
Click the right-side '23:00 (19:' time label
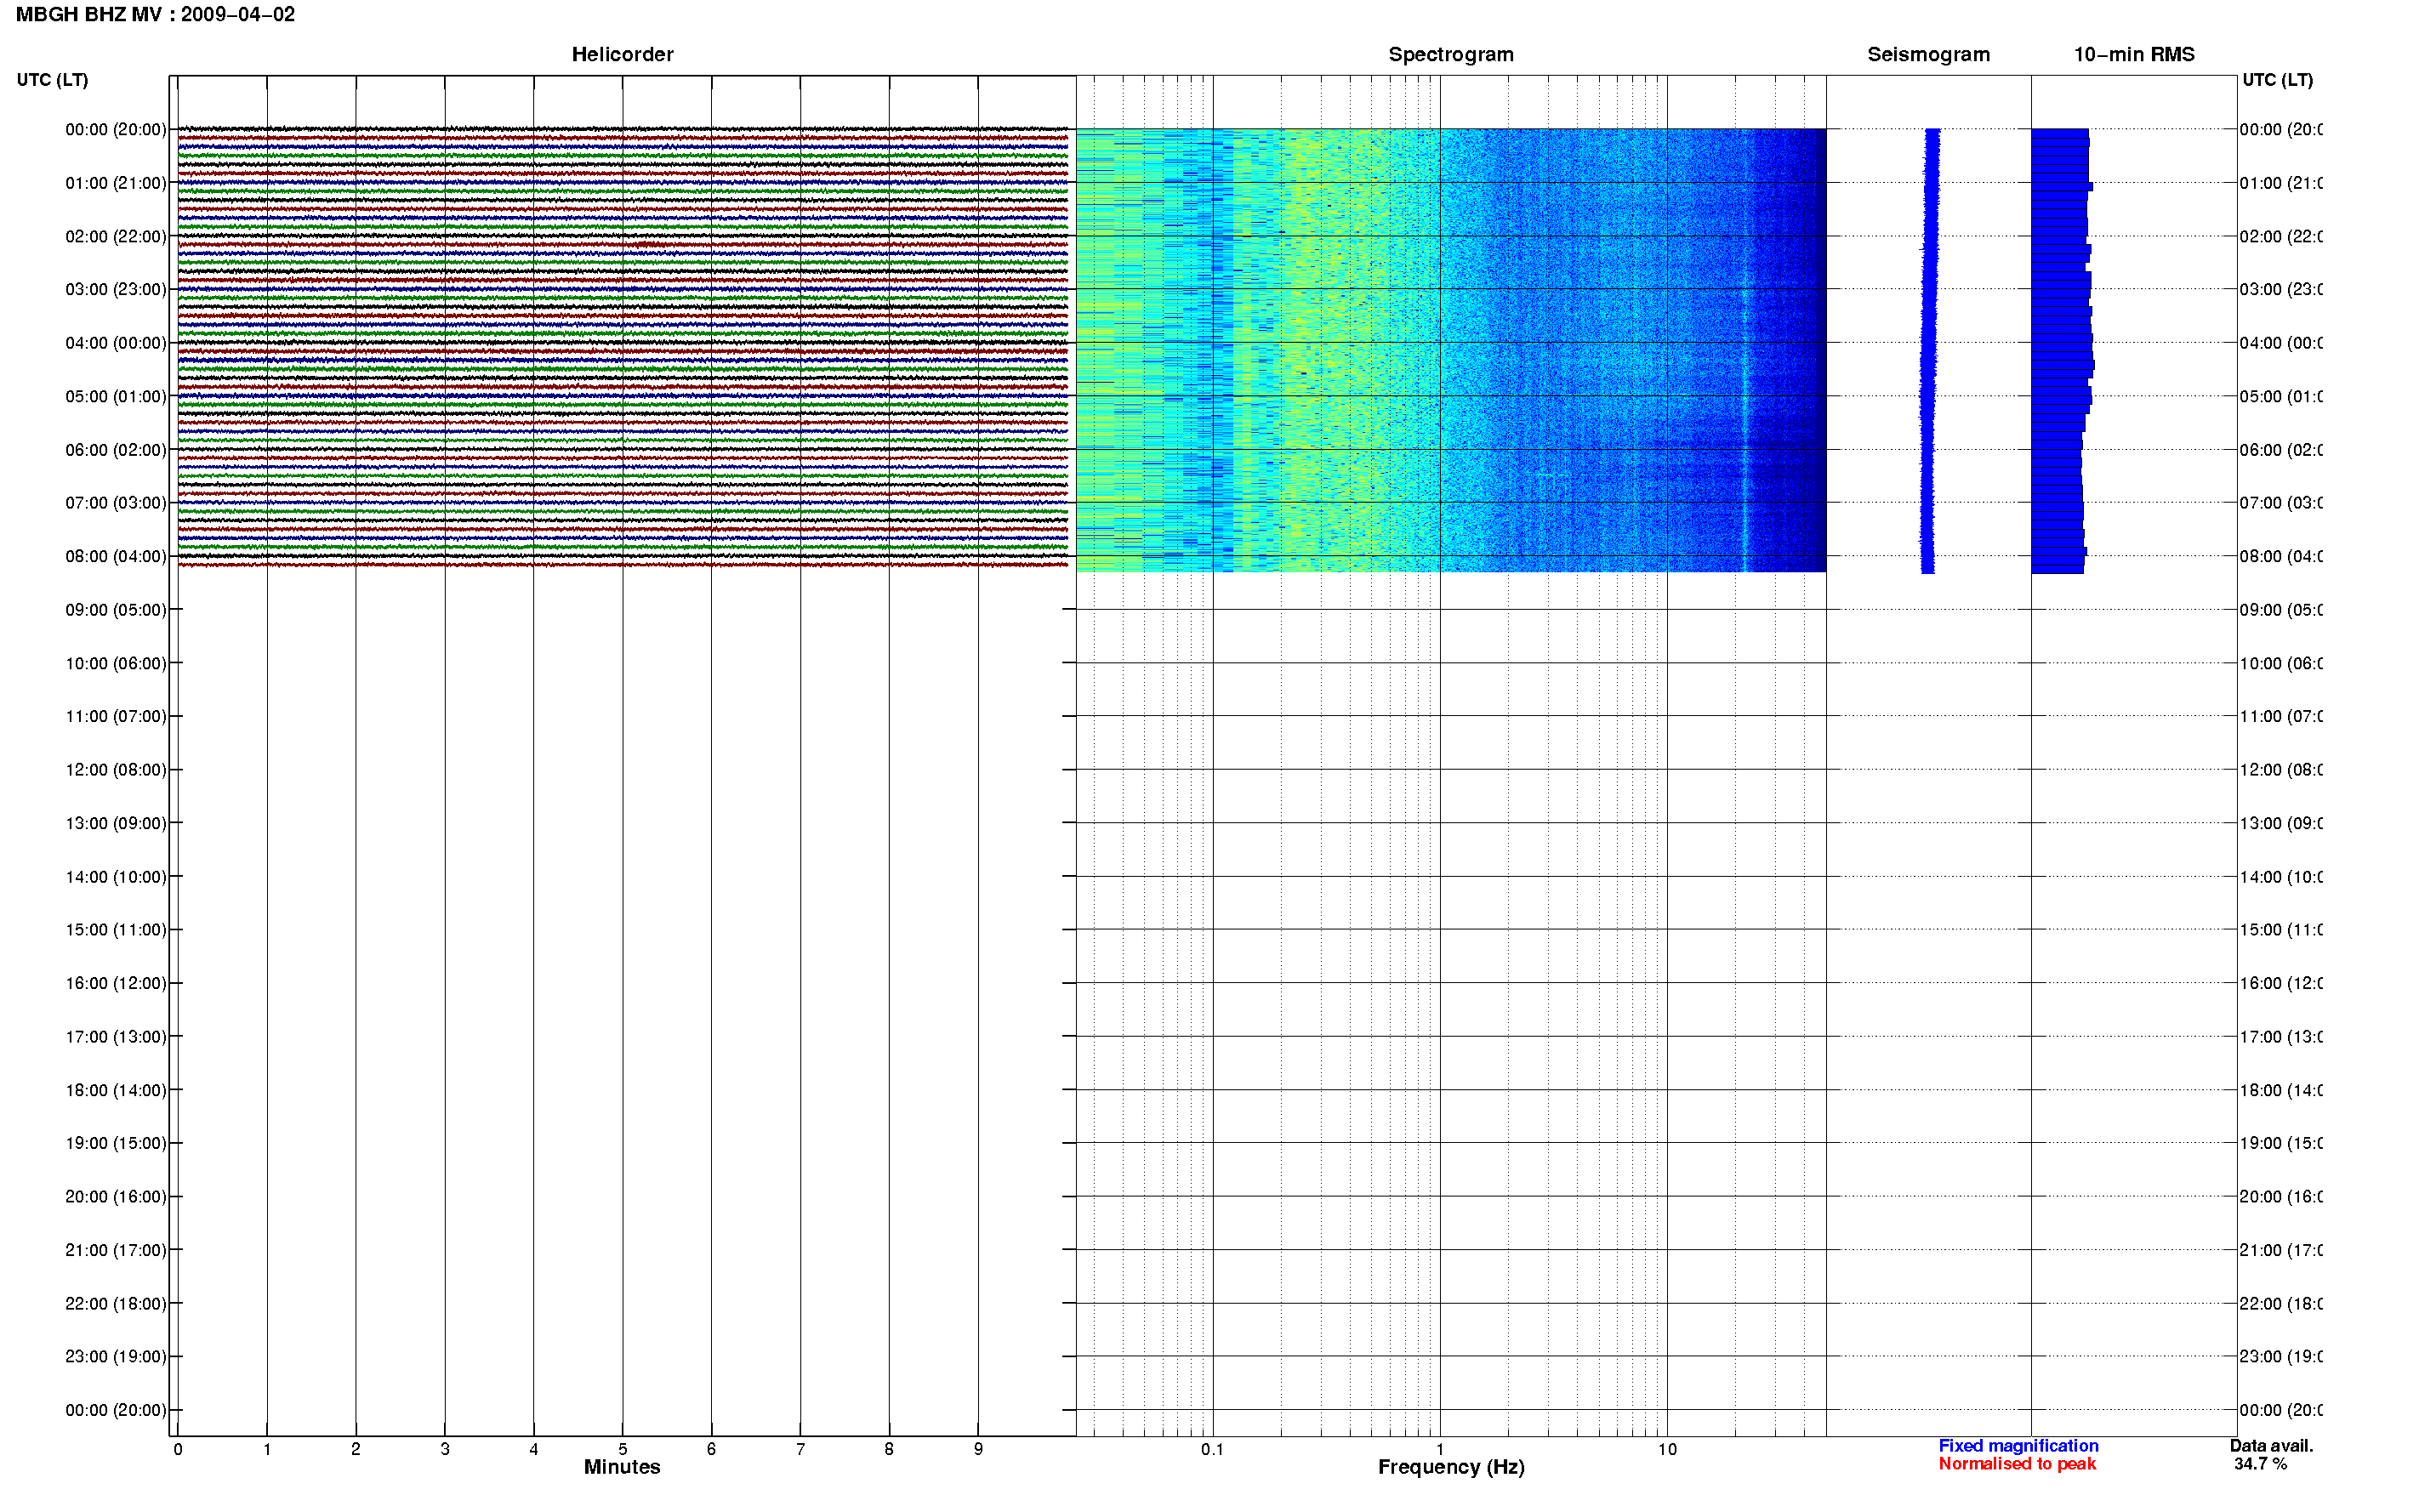2281,1357
